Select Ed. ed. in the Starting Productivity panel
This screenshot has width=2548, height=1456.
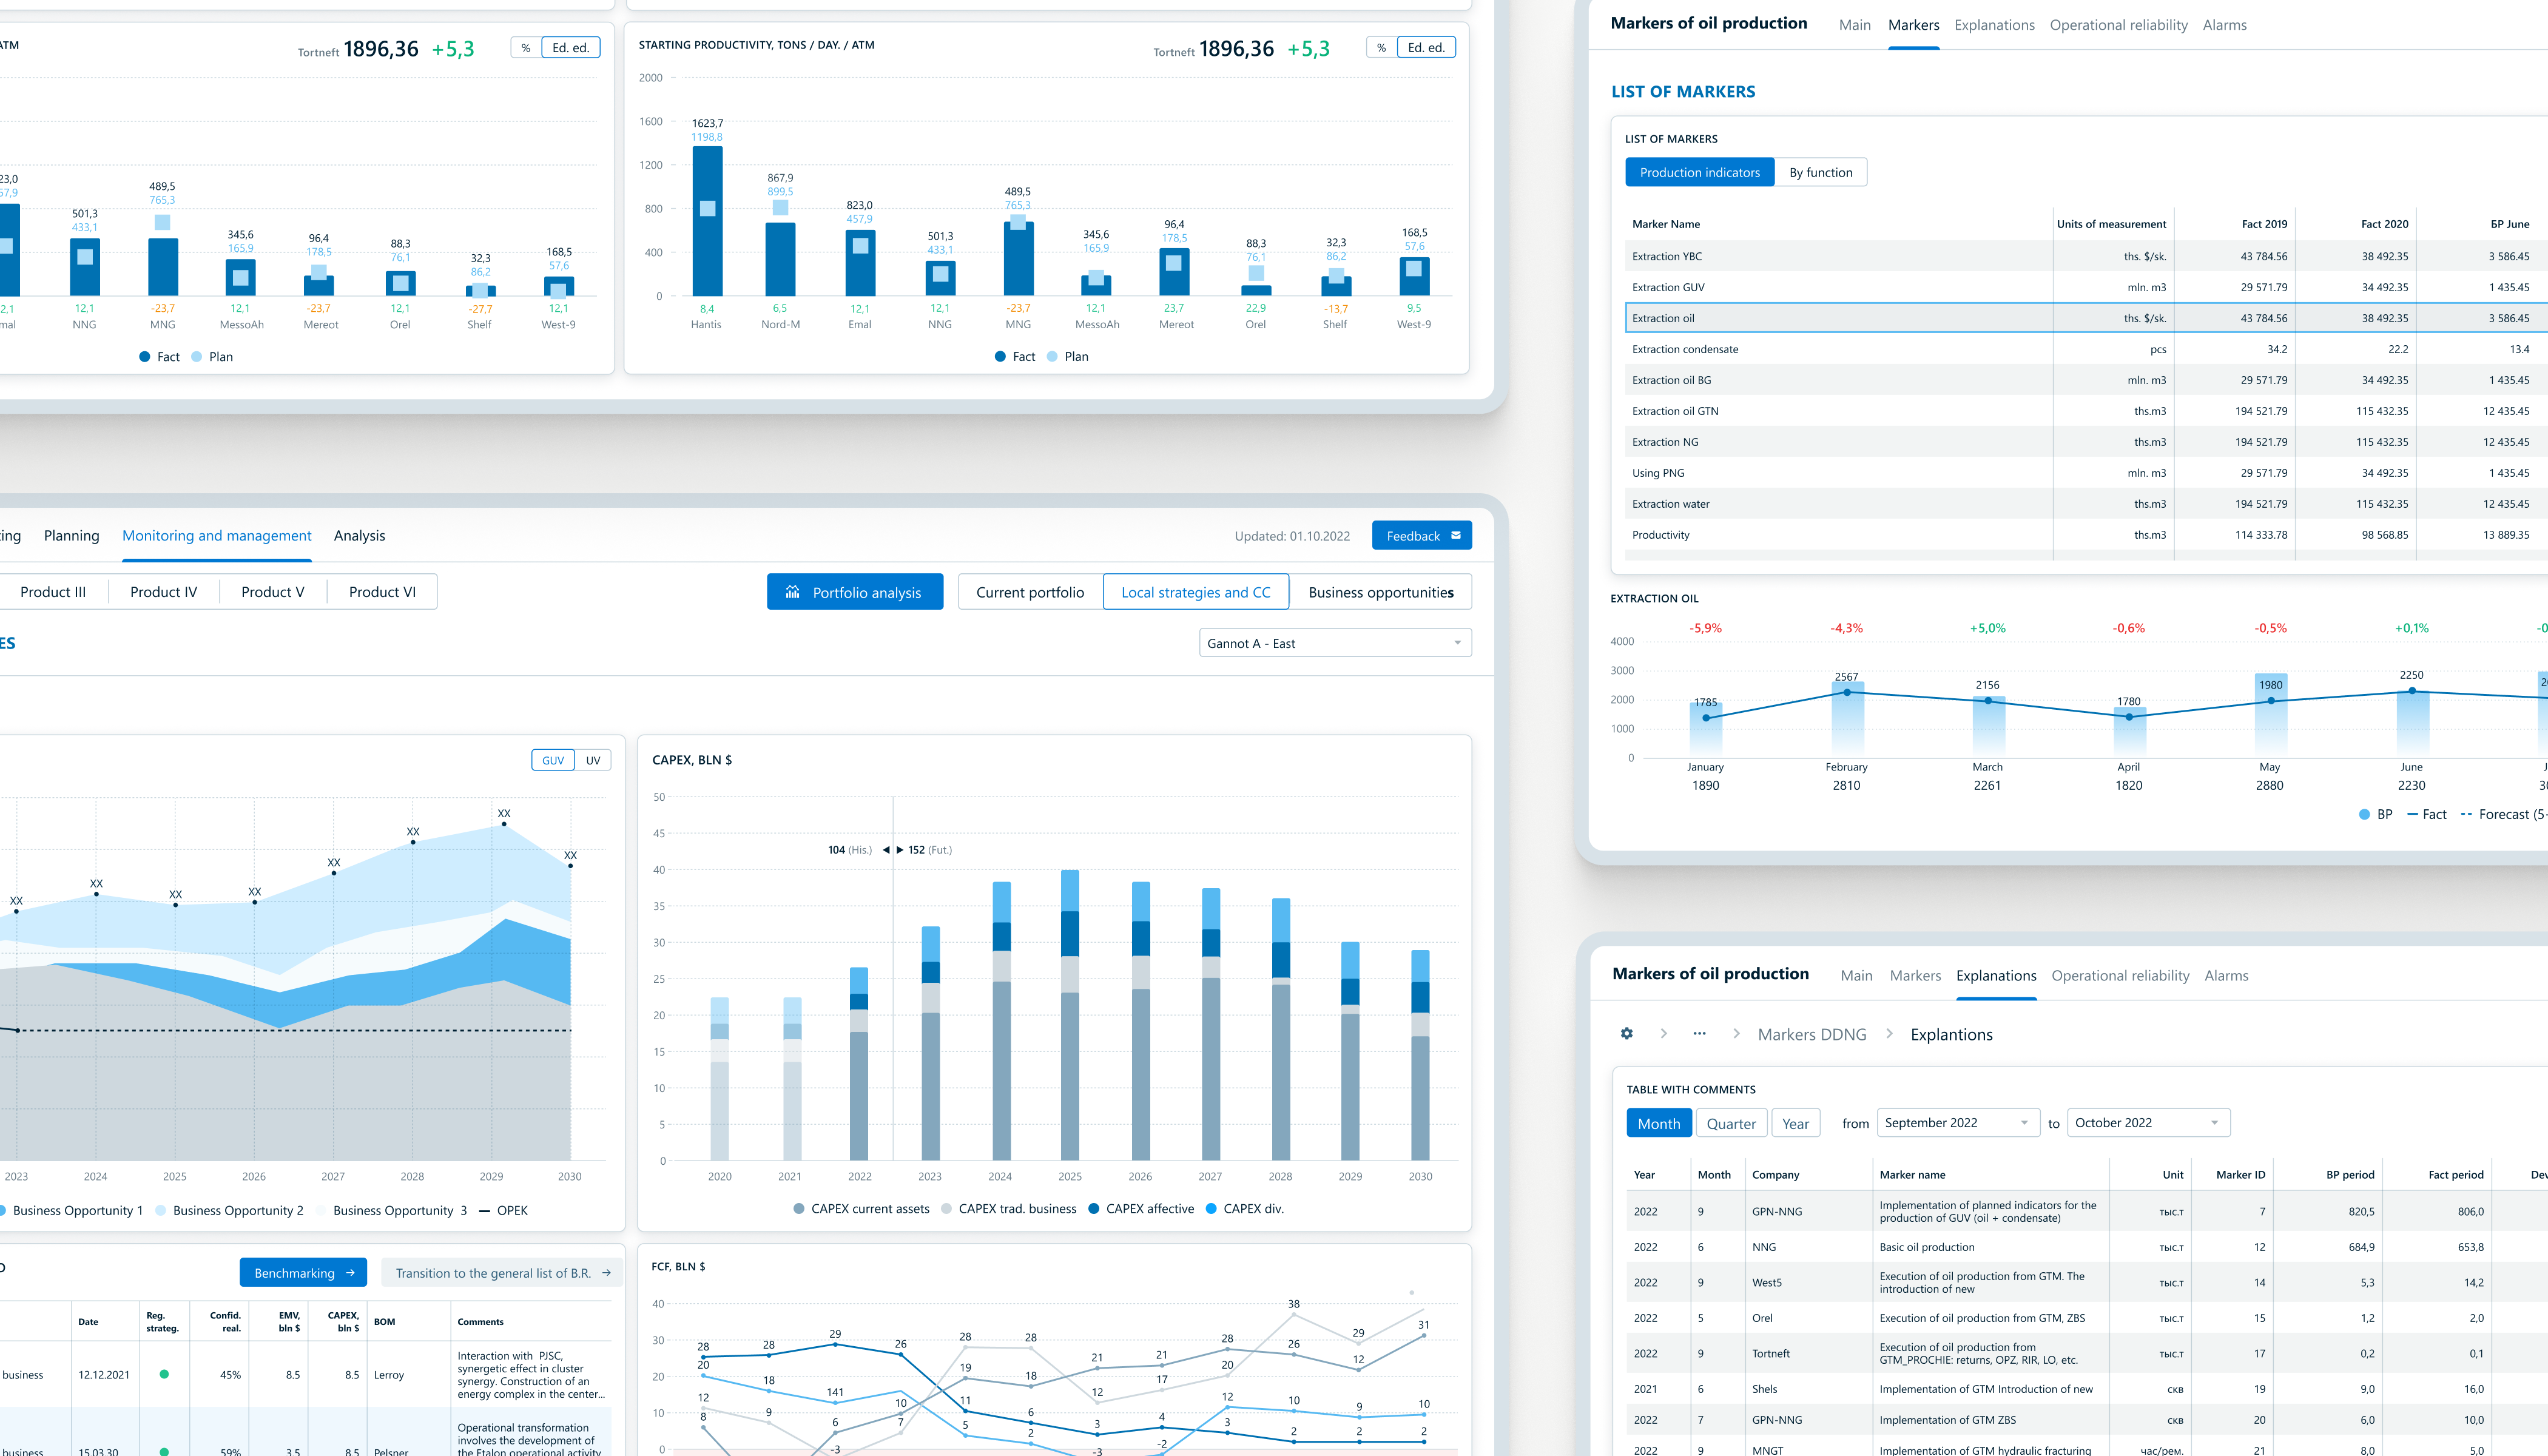coord(1426,47)
